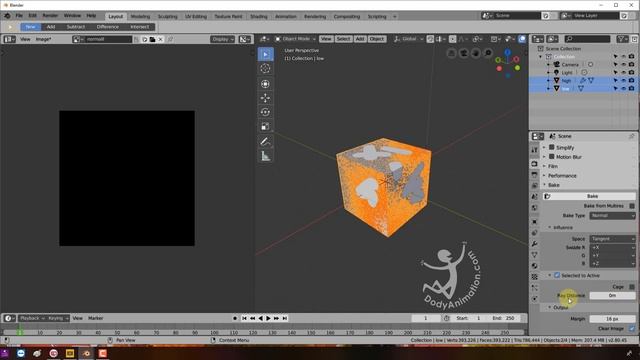Open the Texture checker properties tab
The width and height of the screenshot is (640, 360).
pyautogui.click(x=534, y=277)
